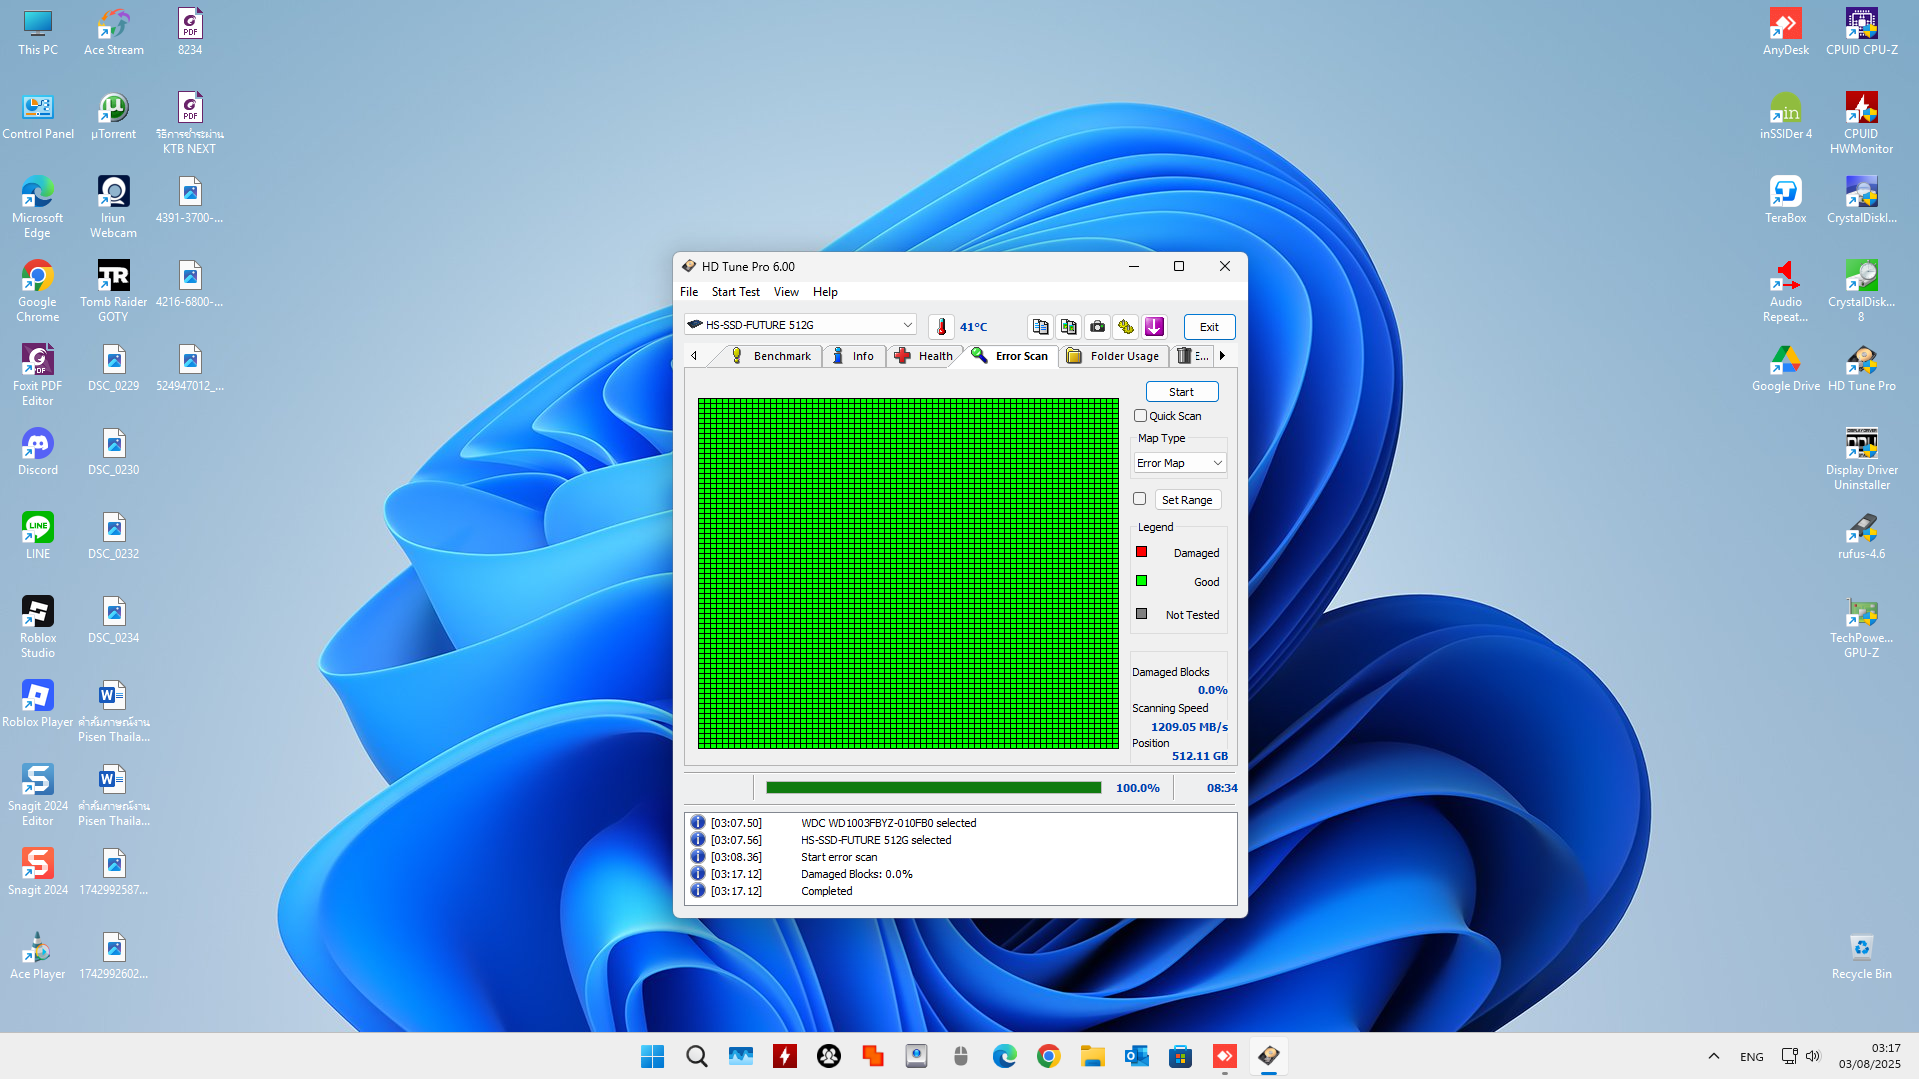This screenshot has height=1079, width=1919.
Task: Switch to the Info tab
Action: pyautogui.click(x=853, y=356)
